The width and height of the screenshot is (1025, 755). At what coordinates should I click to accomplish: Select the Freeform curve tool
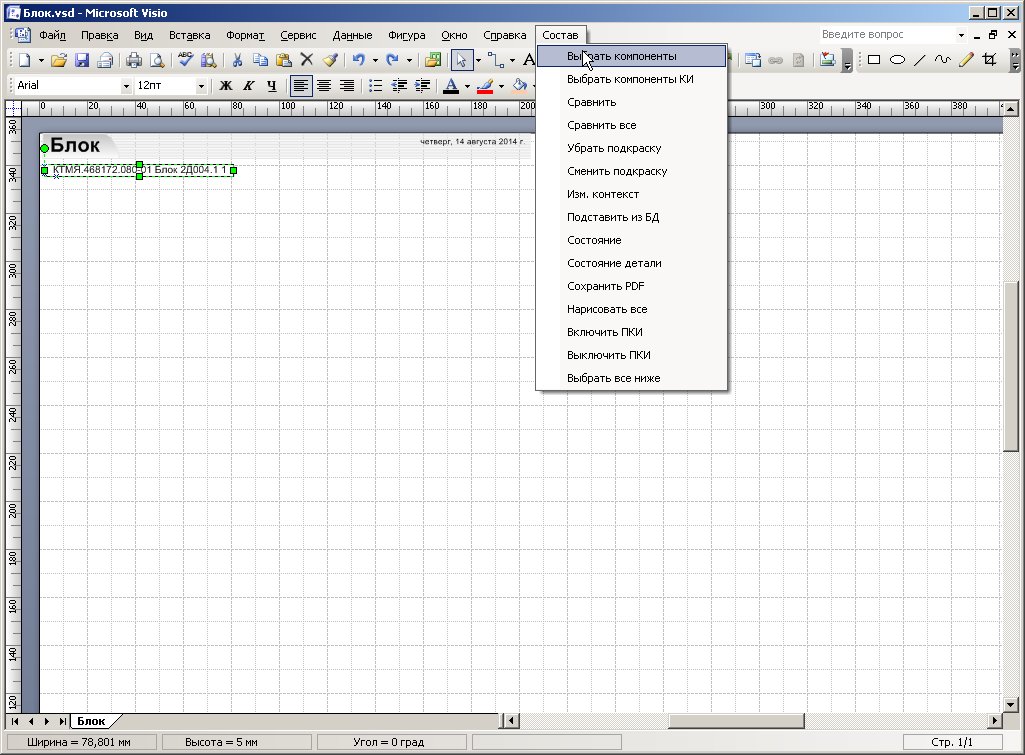coord(943,60)
